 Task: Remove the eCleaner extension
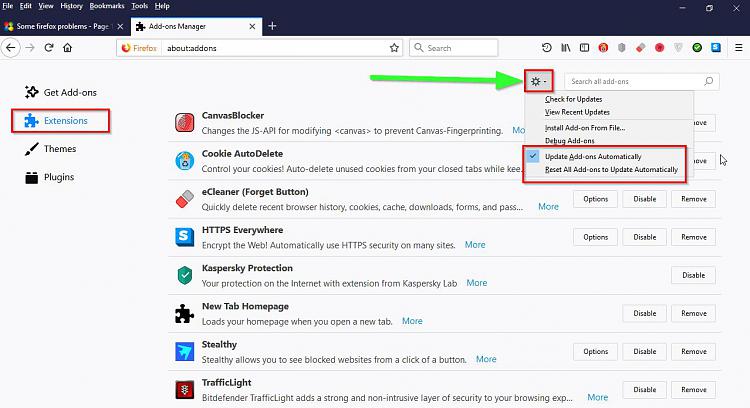(x=694, y=199)
